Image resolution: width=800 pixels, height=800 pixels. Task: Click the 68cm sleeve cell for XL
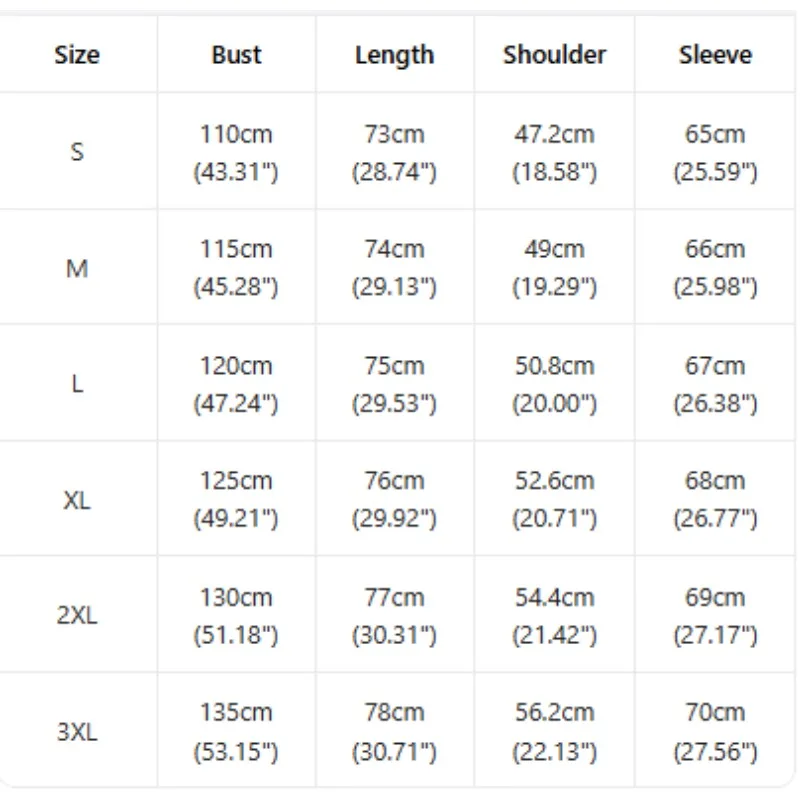point(715,499)
